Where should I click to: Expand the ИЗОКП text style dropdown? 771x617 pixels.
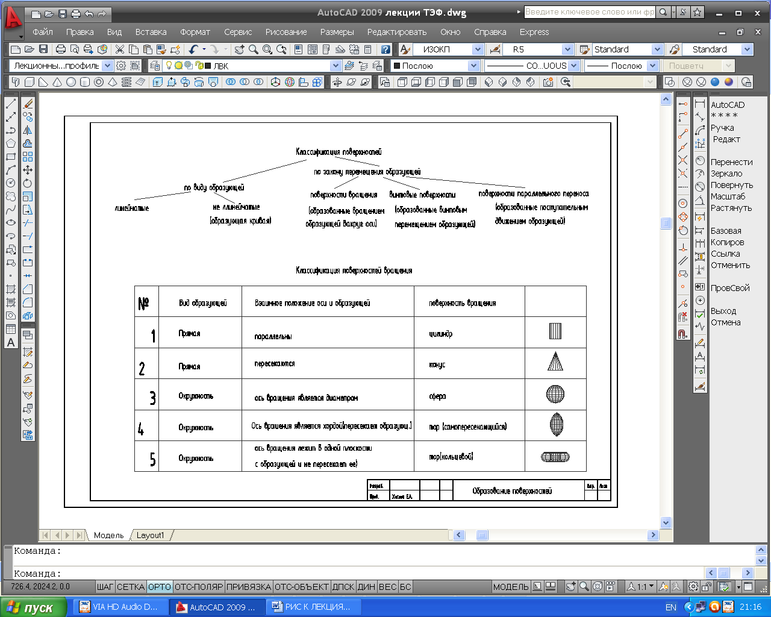click(476, 49)
